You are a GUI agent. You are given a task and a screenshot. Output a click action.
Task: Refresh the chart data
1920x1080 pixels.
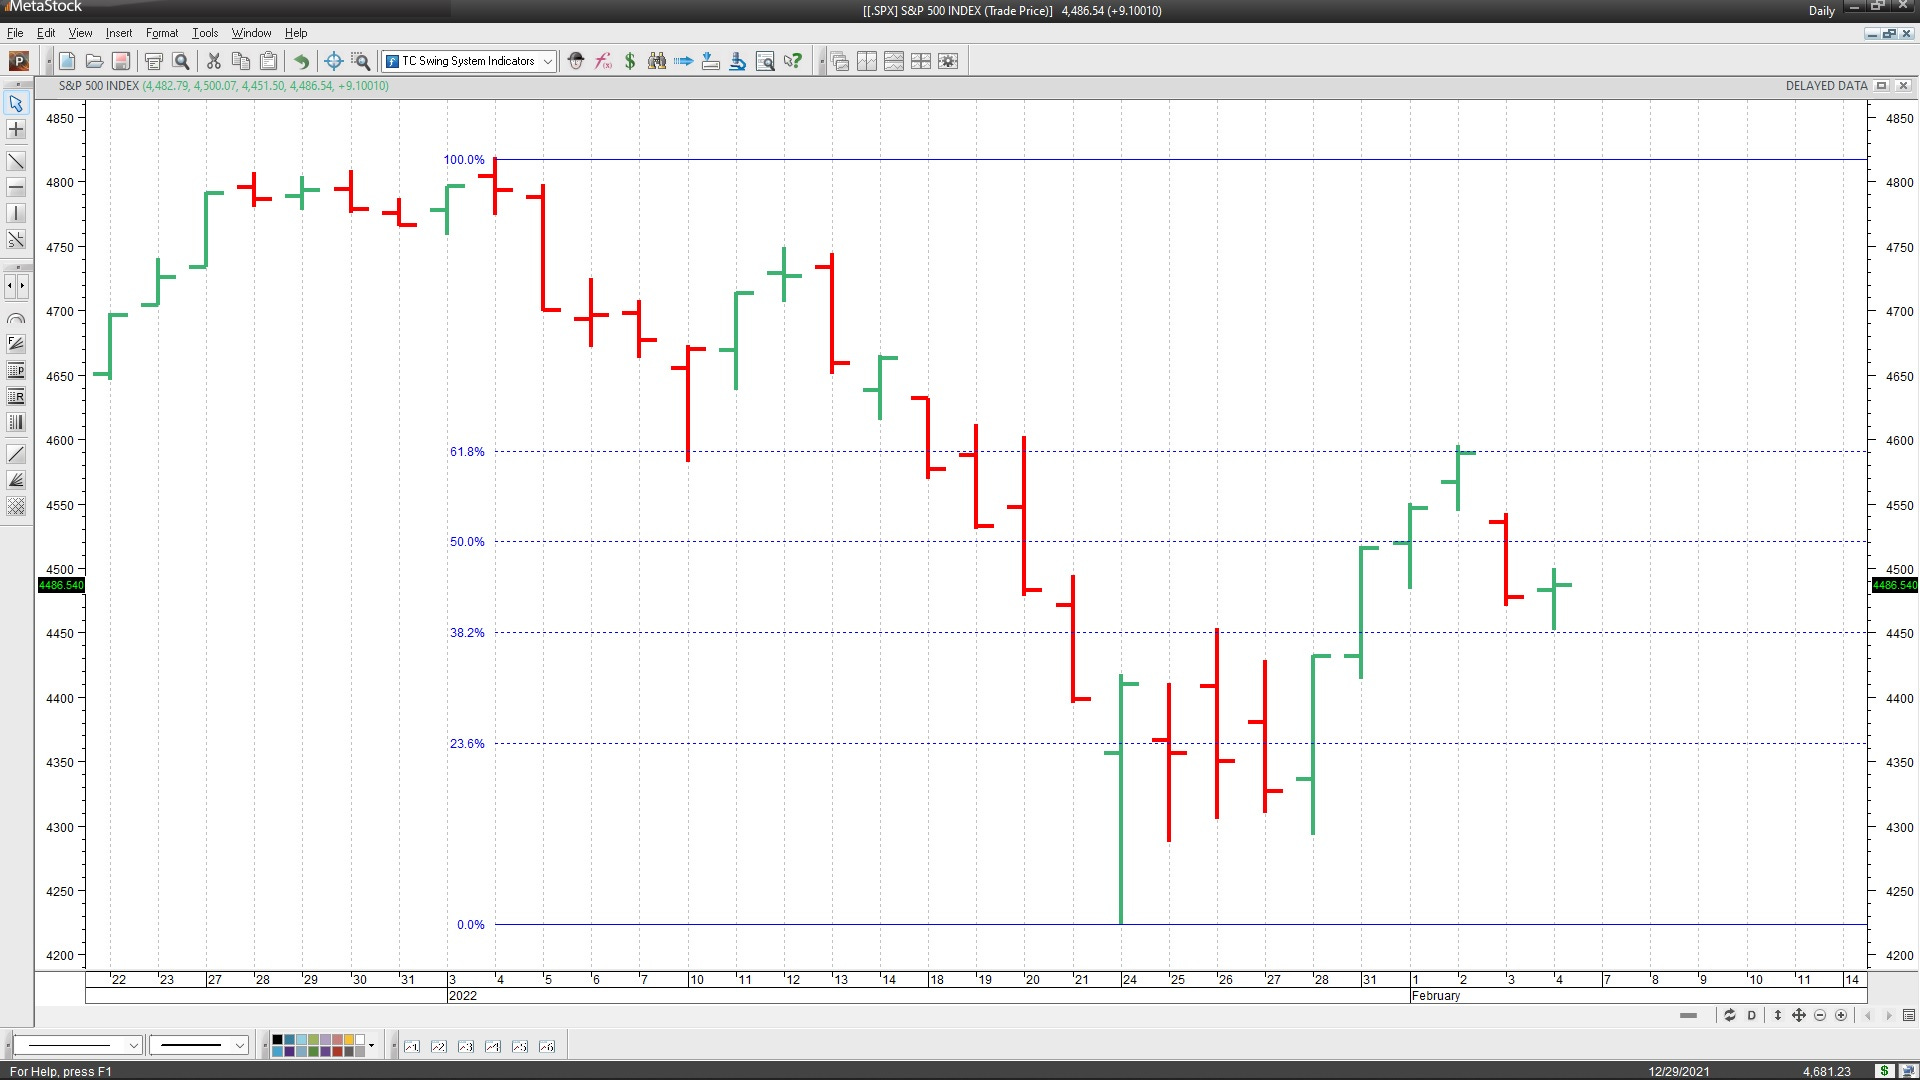(x=1729, y=1015)
